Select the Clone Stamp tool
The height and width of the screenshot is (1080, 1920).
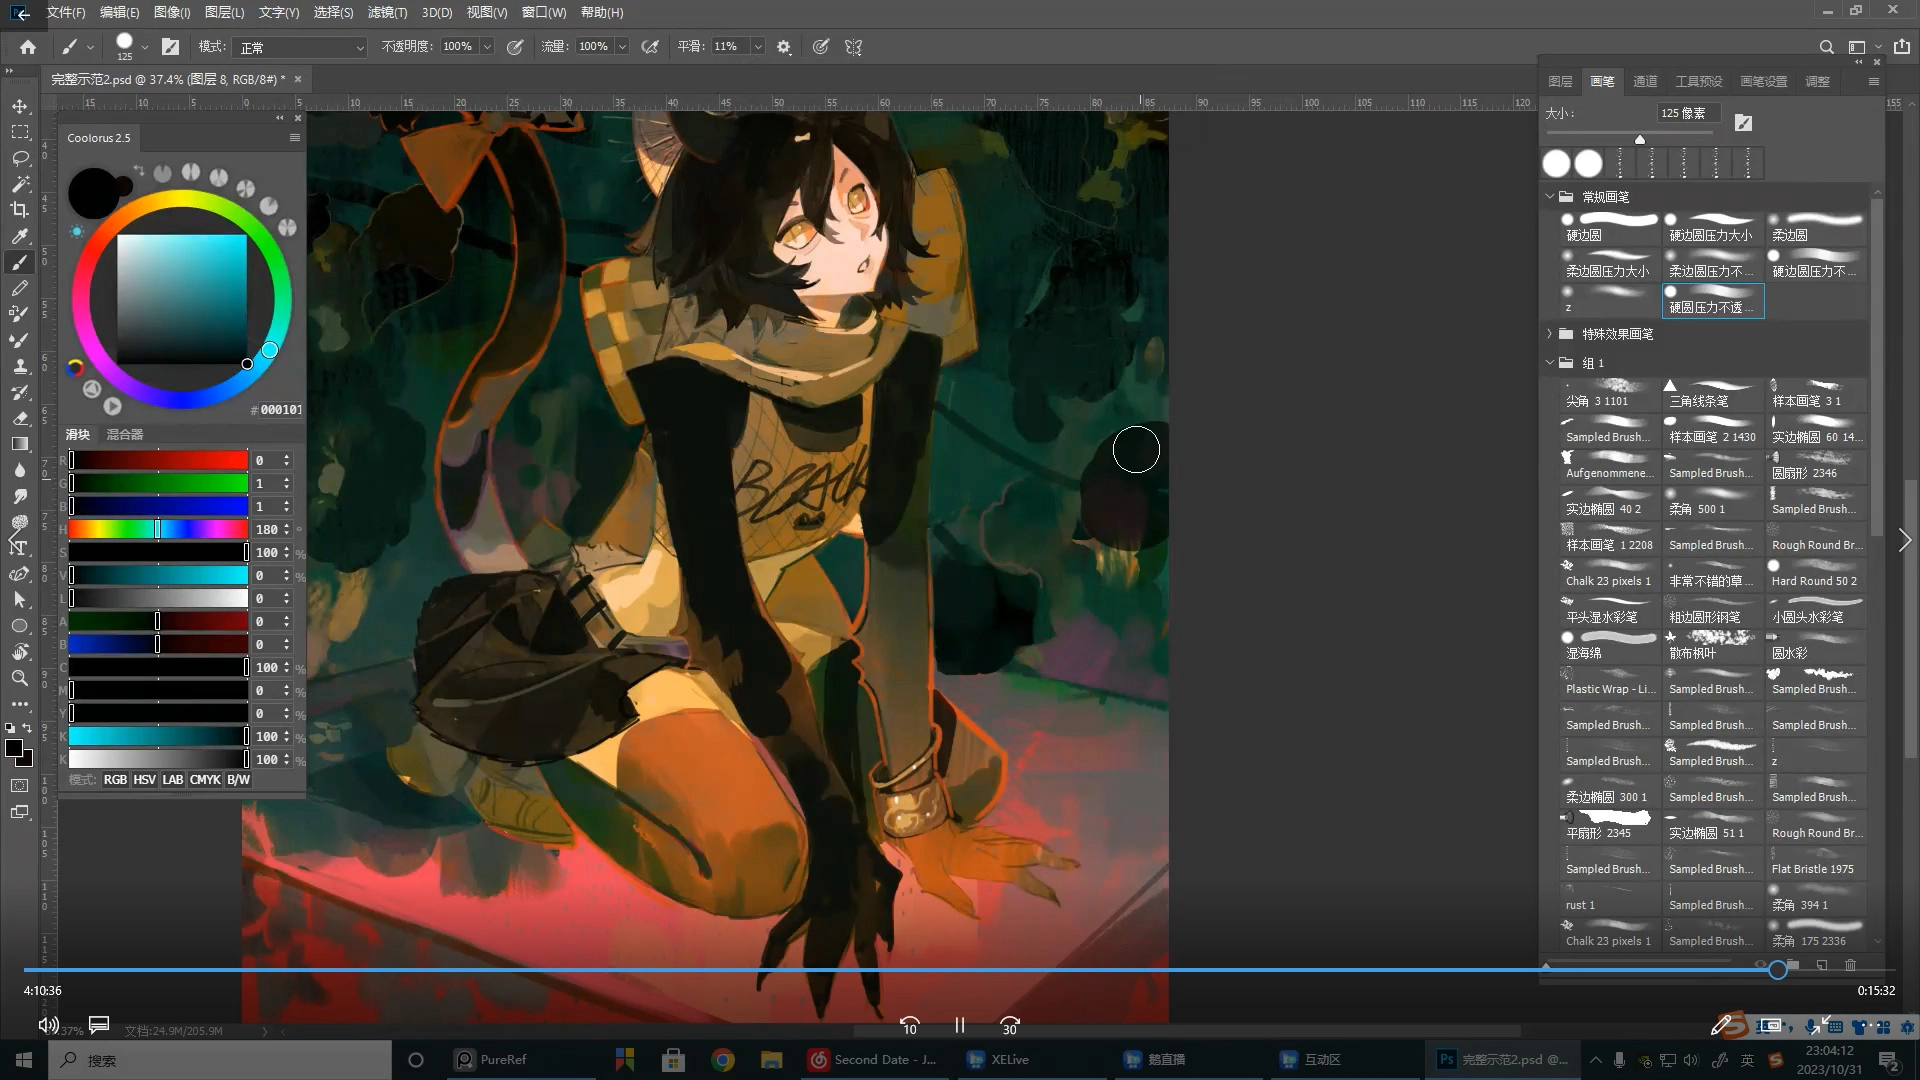click(x=20, y=366)
